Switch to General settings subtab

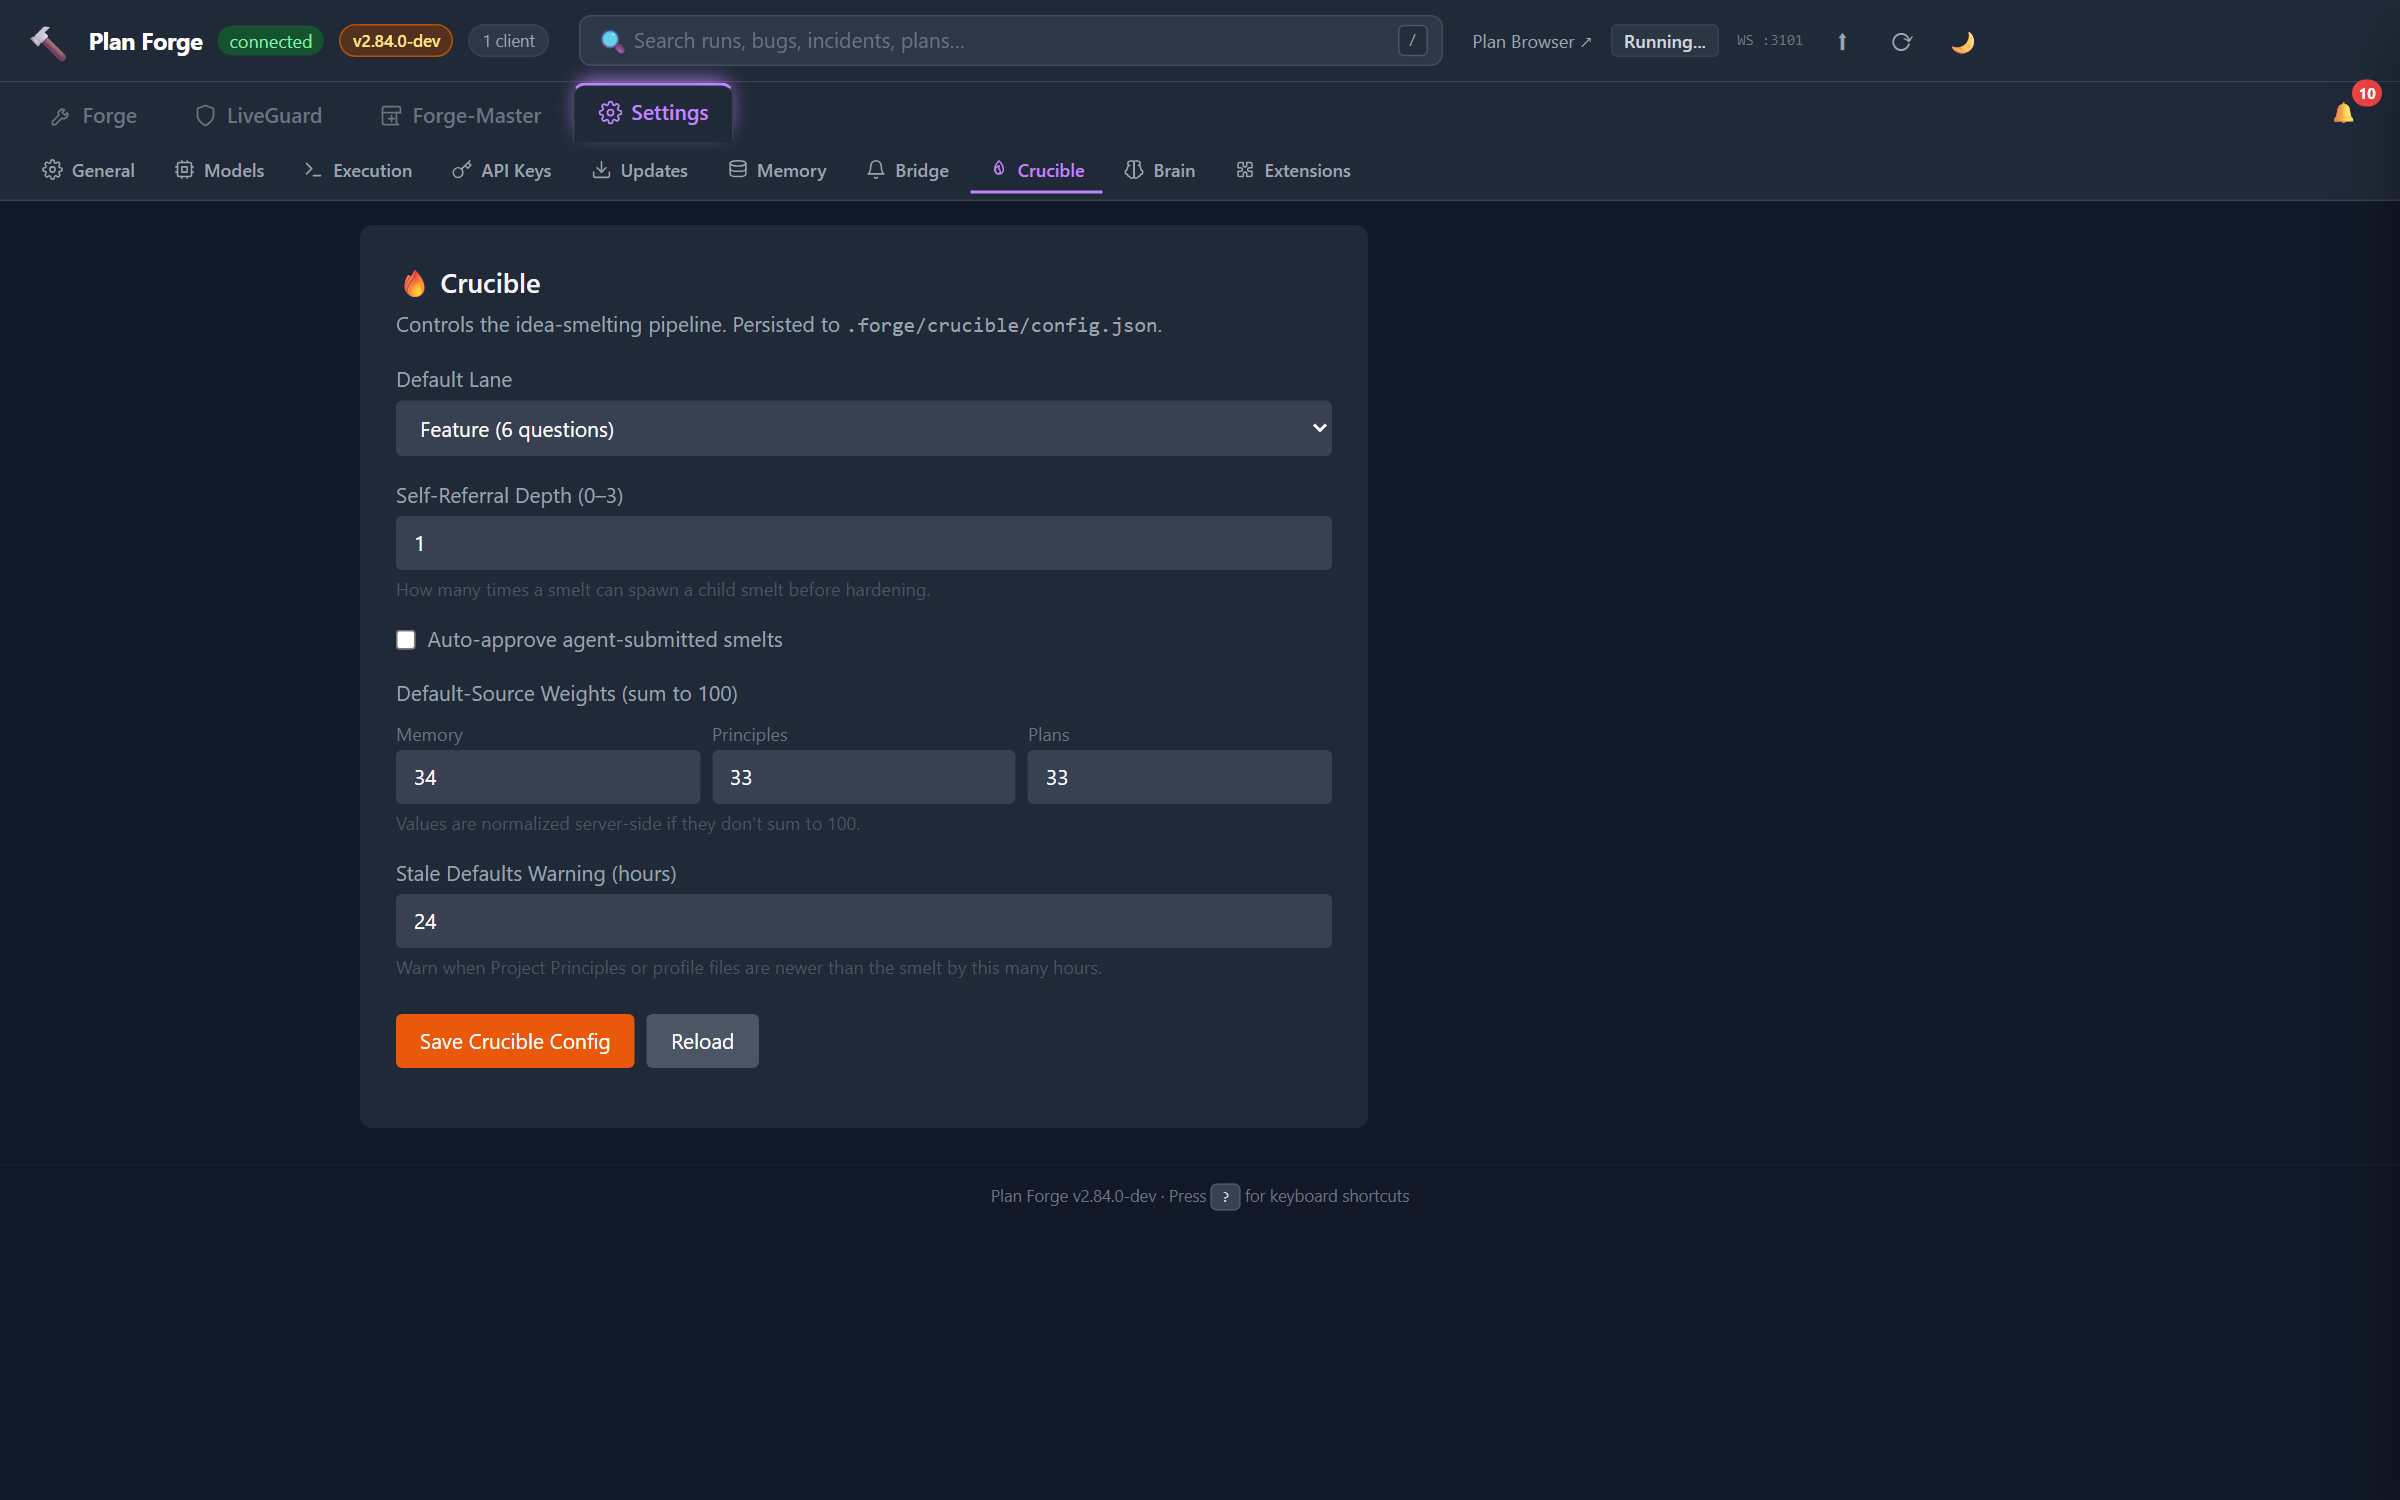point(88,171)
